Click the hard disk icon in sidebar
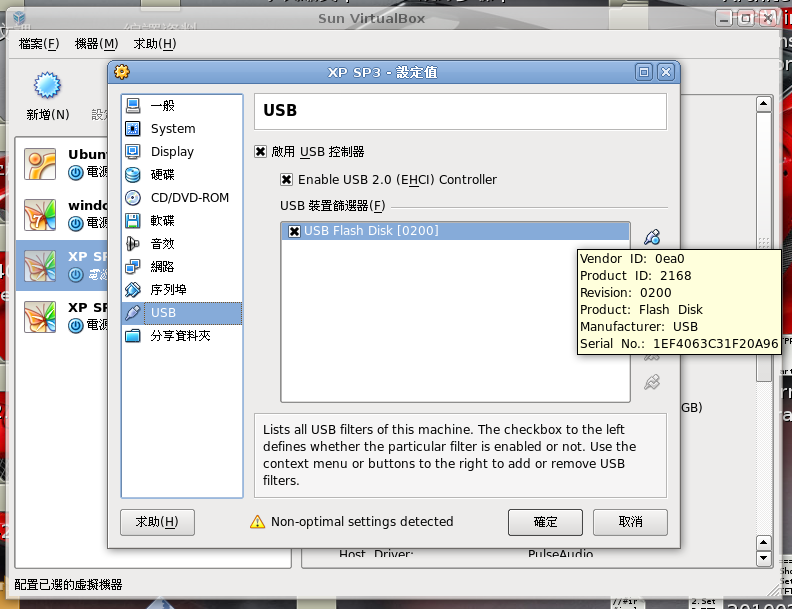 (133, 175)
